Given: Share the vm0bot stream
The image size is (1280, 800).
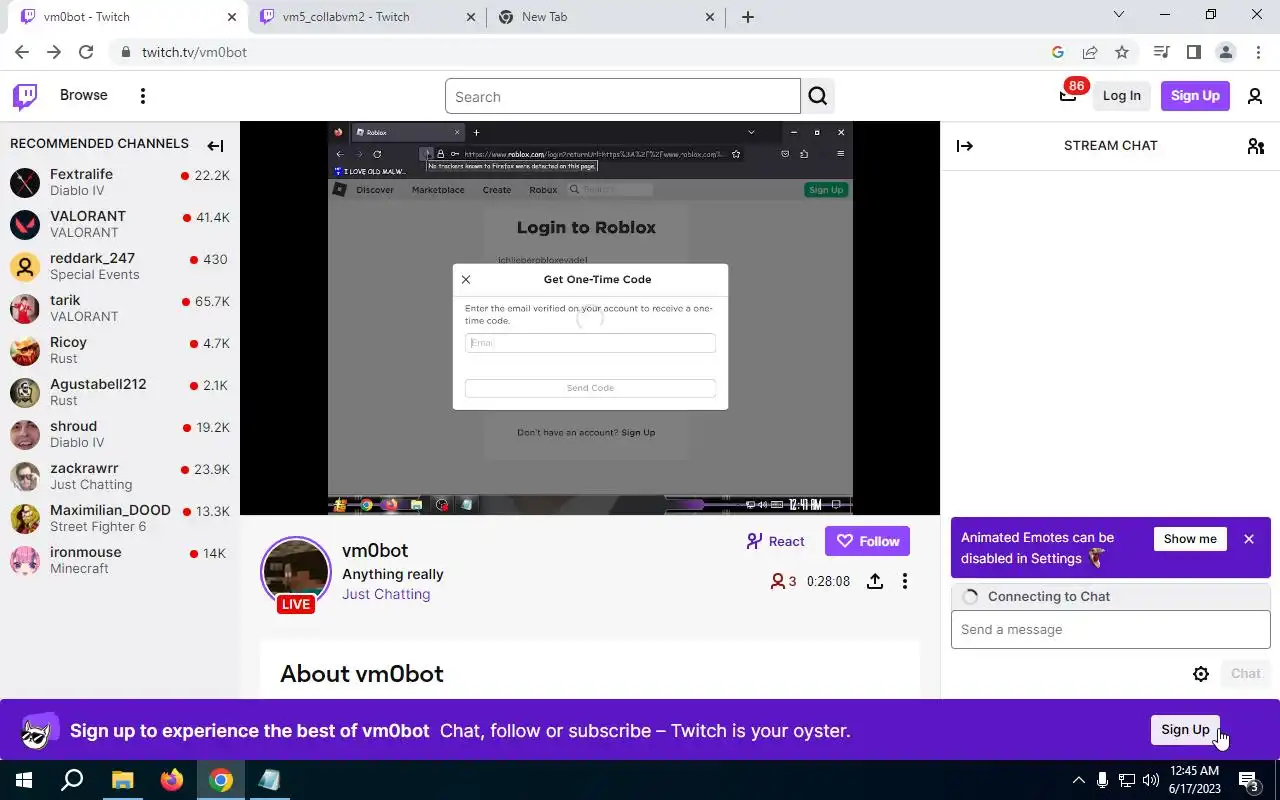Looking at the screenshot, I should (875, 581).
